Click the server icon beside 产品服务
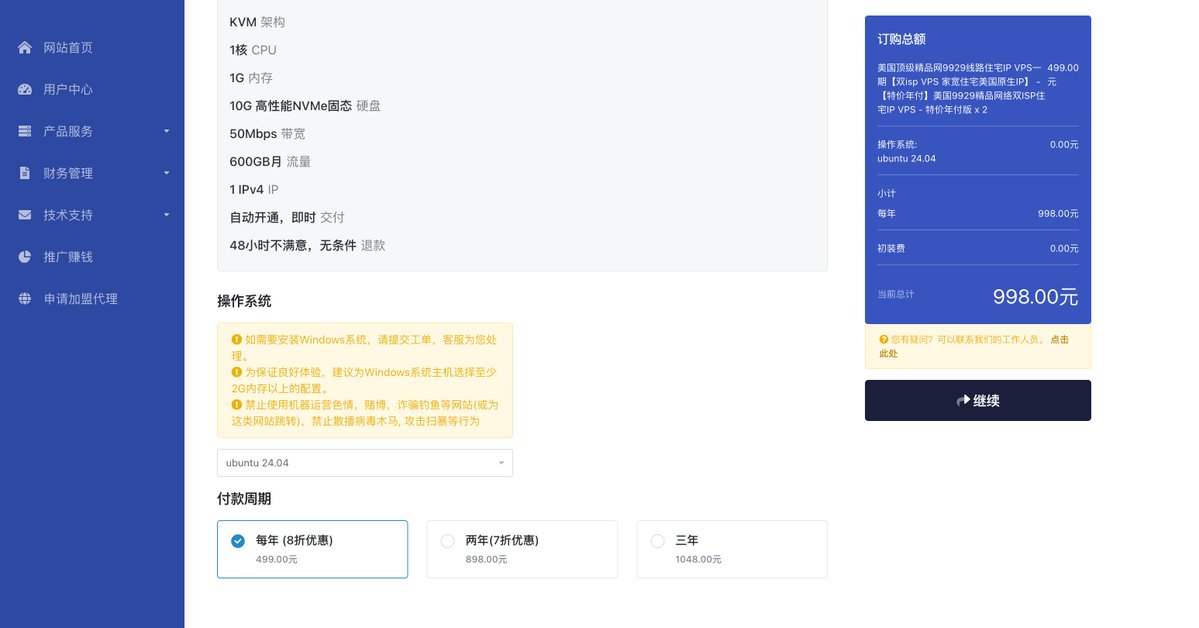 point(24,132)
